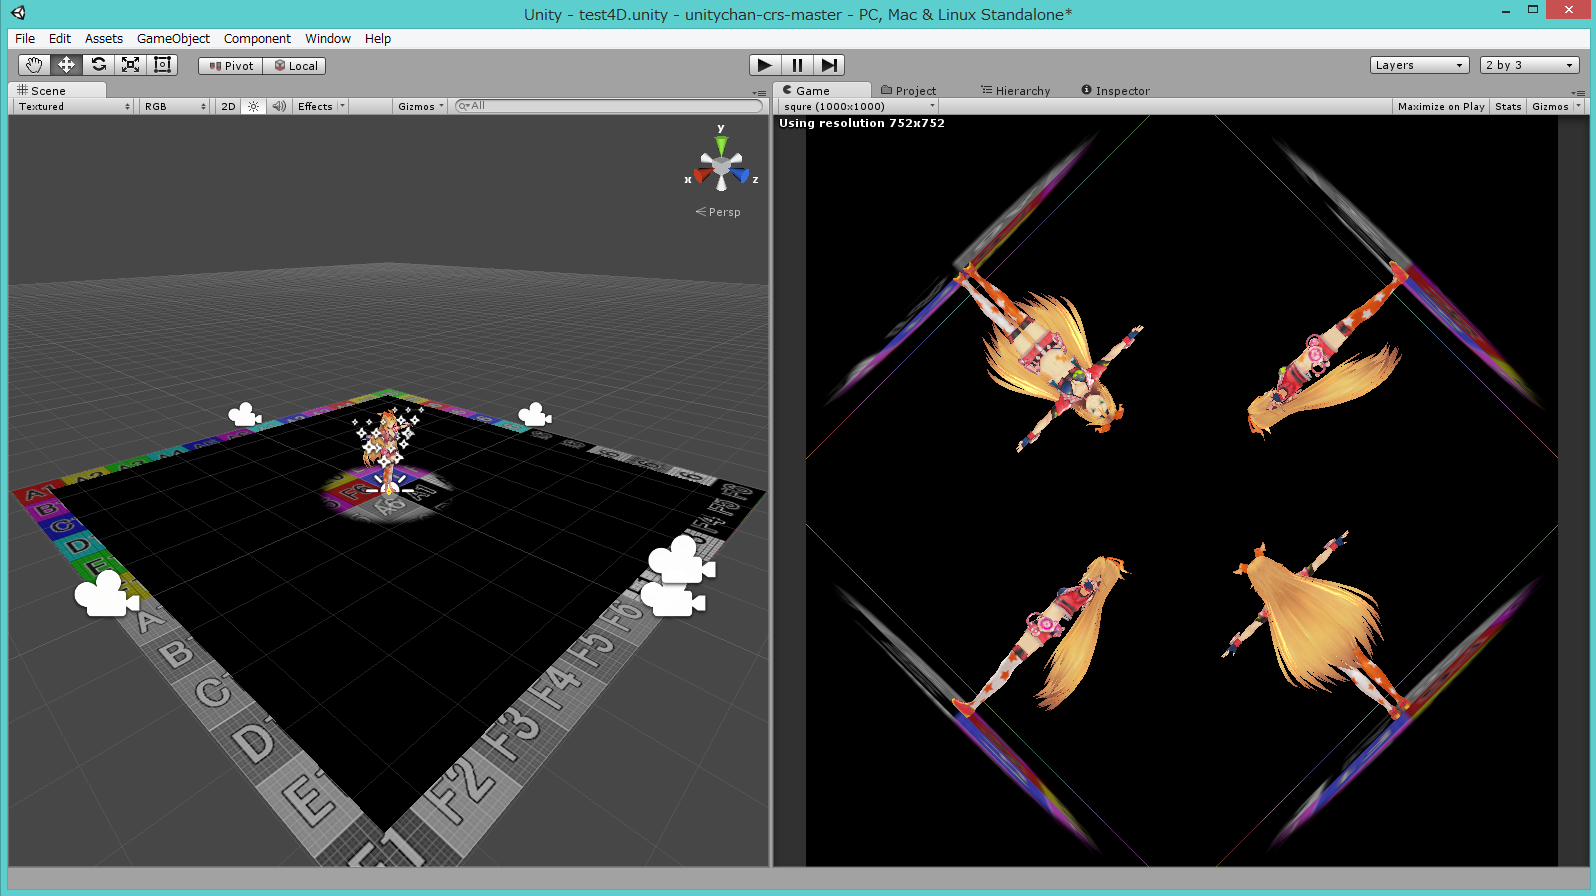Open the File menu
Viewport: 1596px width, 896px height.
tap(25, 38)
